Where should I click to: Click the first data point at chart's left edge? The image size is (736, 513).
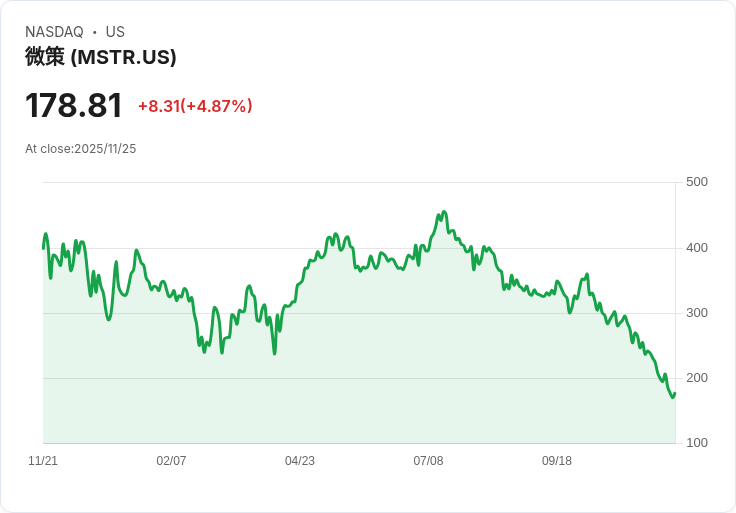pos(43,247)
